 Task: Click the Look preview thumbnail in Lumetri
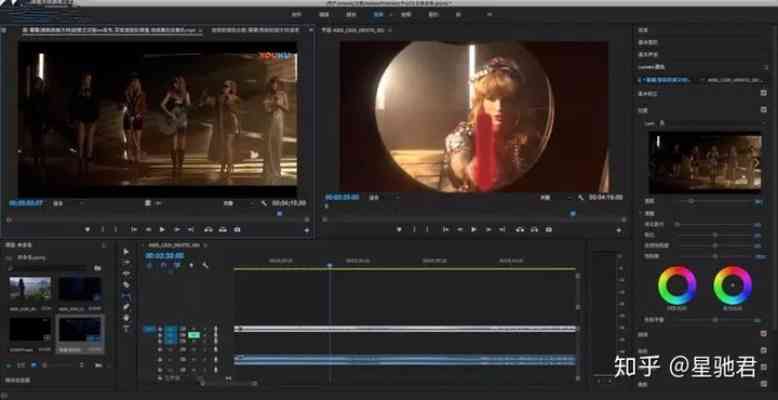705,163
